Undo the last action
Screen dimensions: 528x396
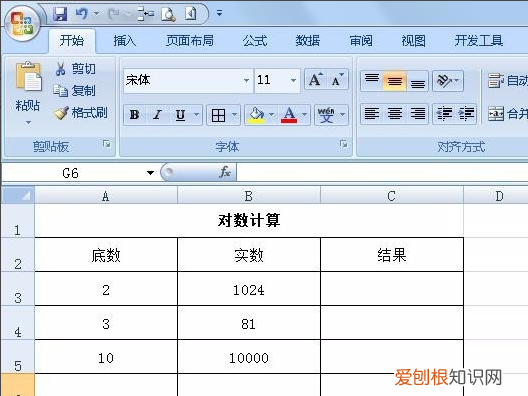pyautogui.click(x=81, y=14)
